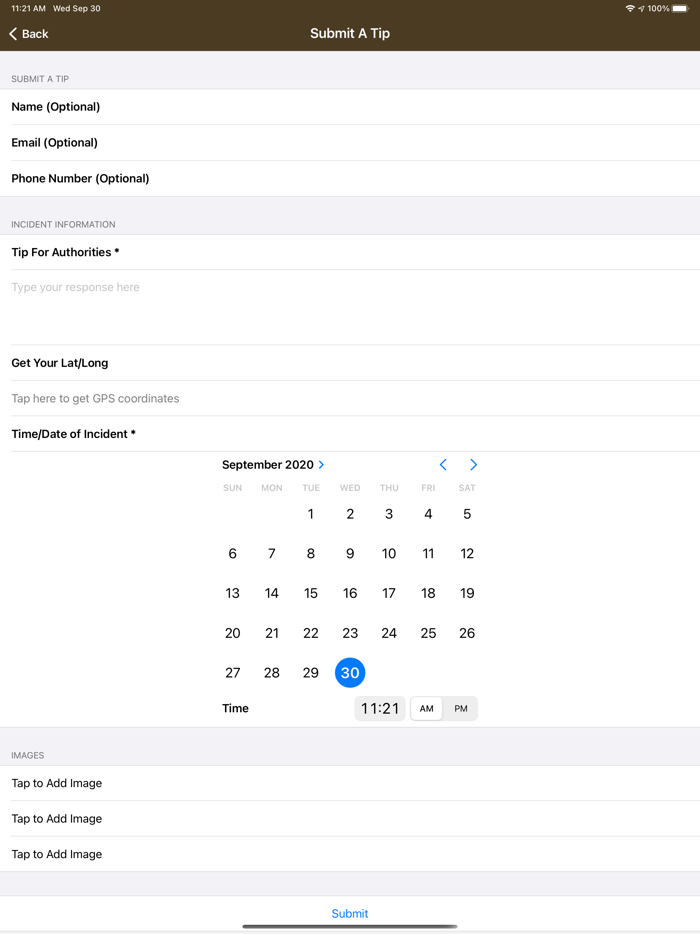Select September 16 on calendar

coord(350,593)
